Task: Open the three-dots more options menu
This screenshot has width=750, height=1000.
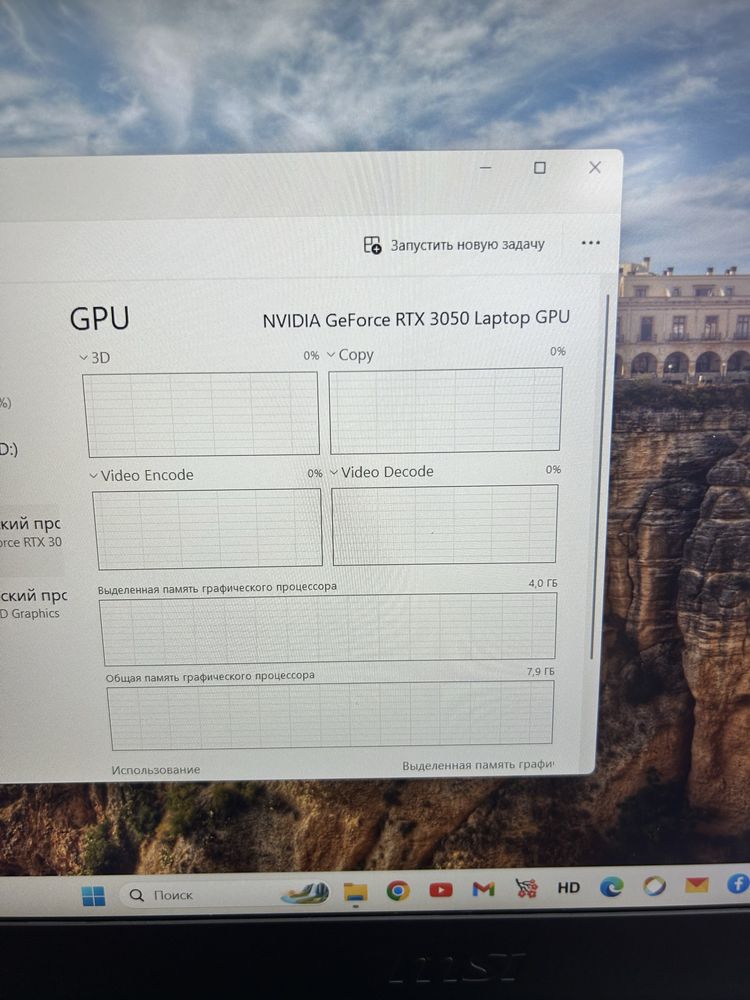Action: (591, 243)
